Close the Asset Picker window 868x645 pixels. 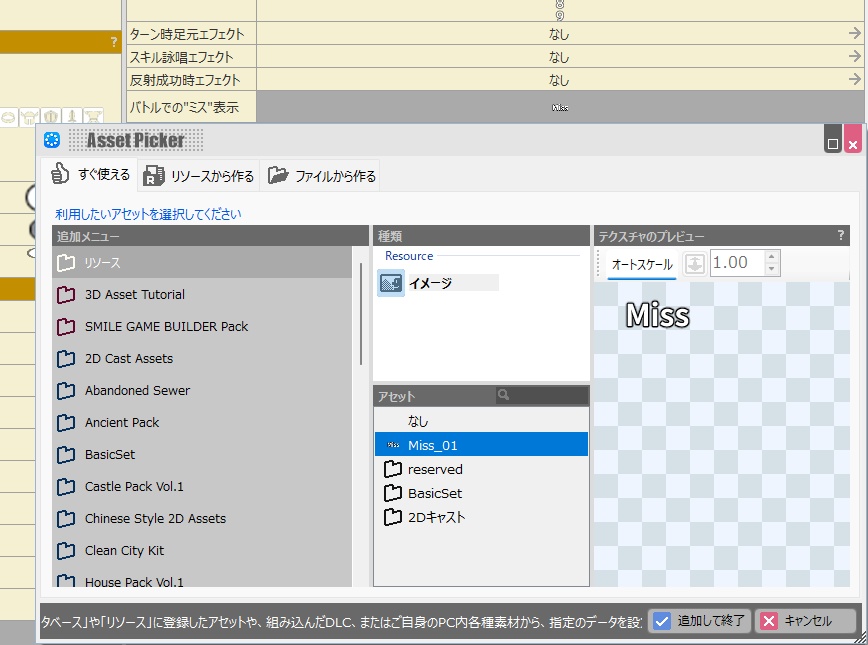852,138
